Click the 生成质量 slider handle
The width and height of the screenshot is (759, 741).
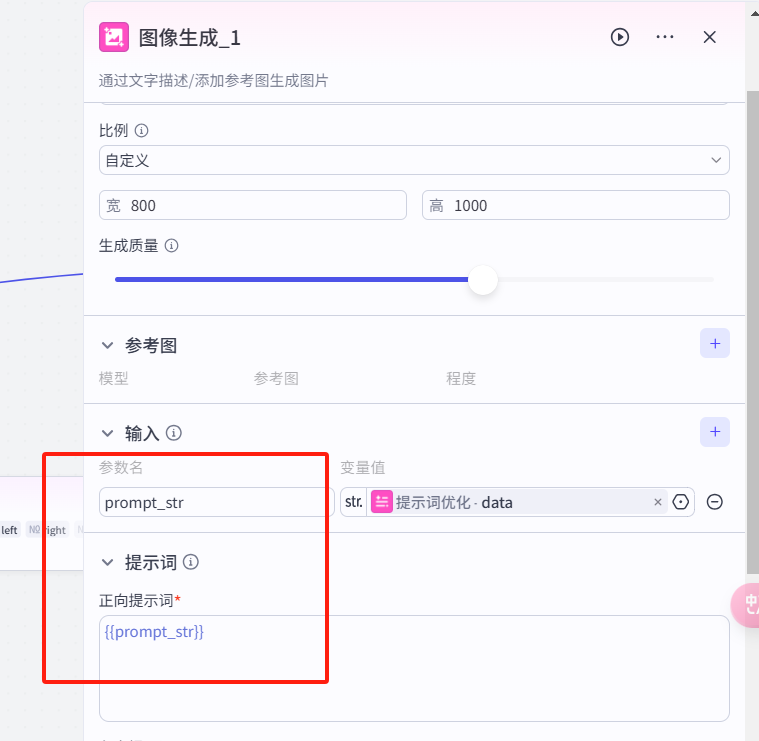click(483, 280)
